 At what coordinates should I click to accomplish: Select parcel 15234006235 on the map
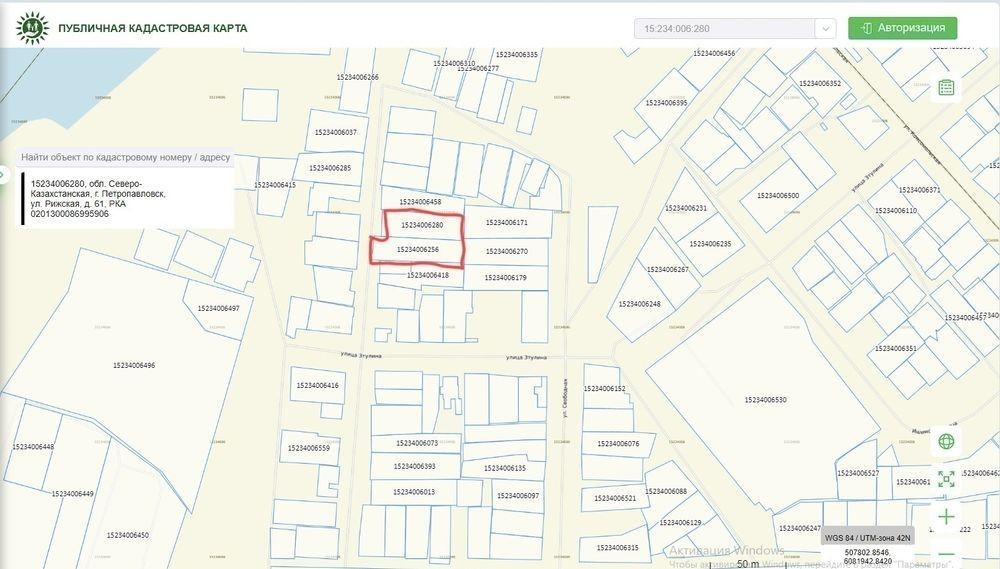710,244
